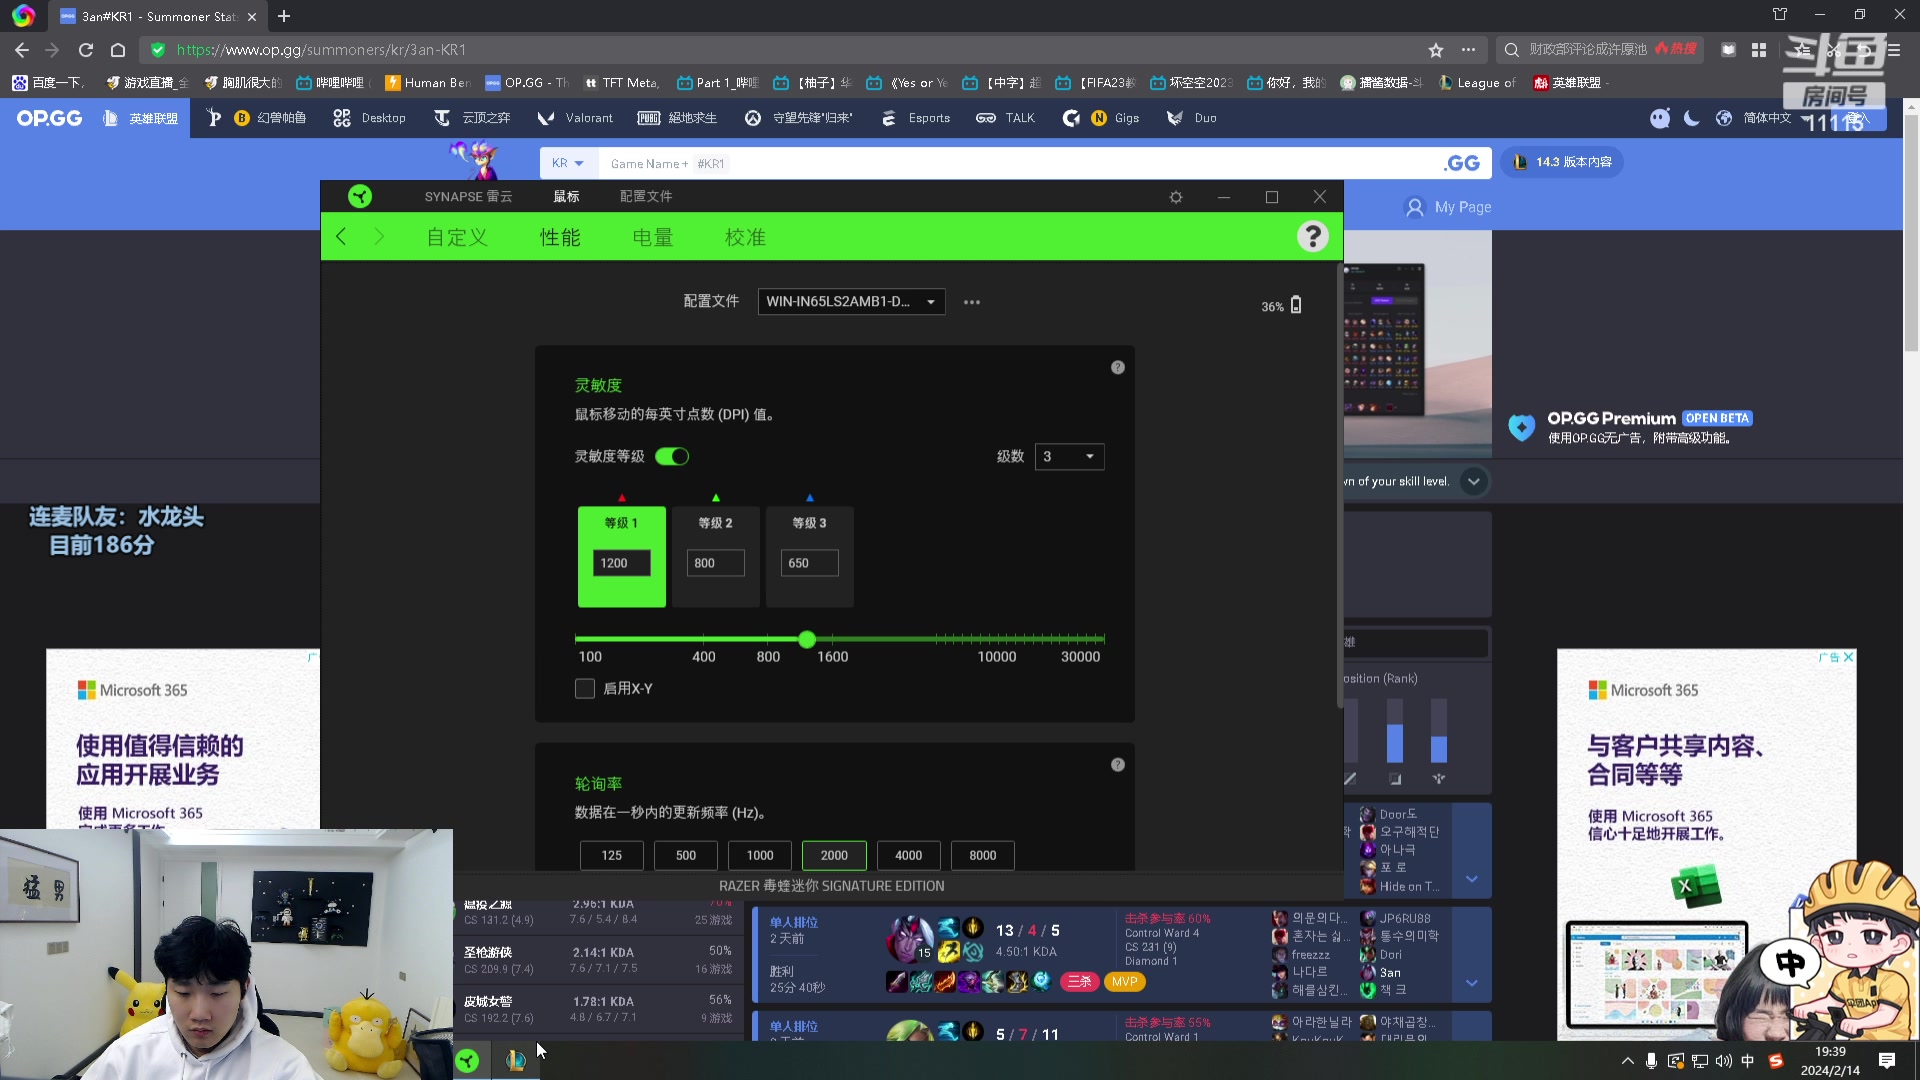Toggle the sensitivity stages switch

point(672,457)
